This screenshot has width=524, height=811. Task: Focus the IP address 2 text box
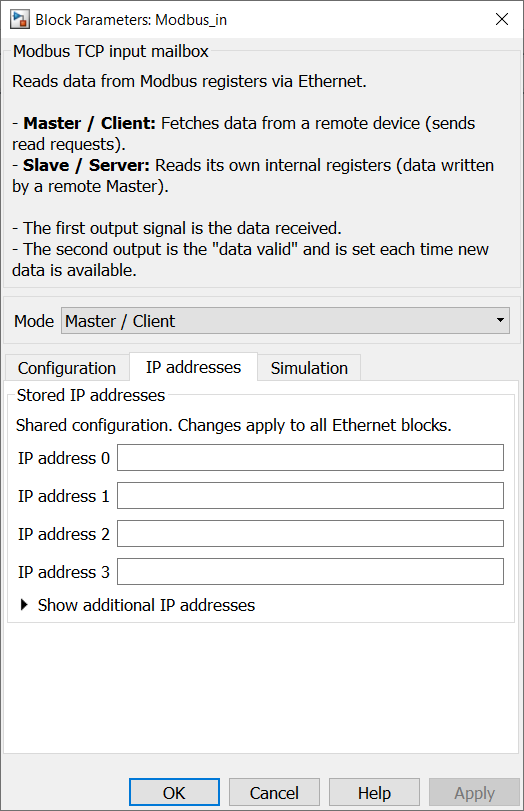pyautogui.click(x=310, y=534)
